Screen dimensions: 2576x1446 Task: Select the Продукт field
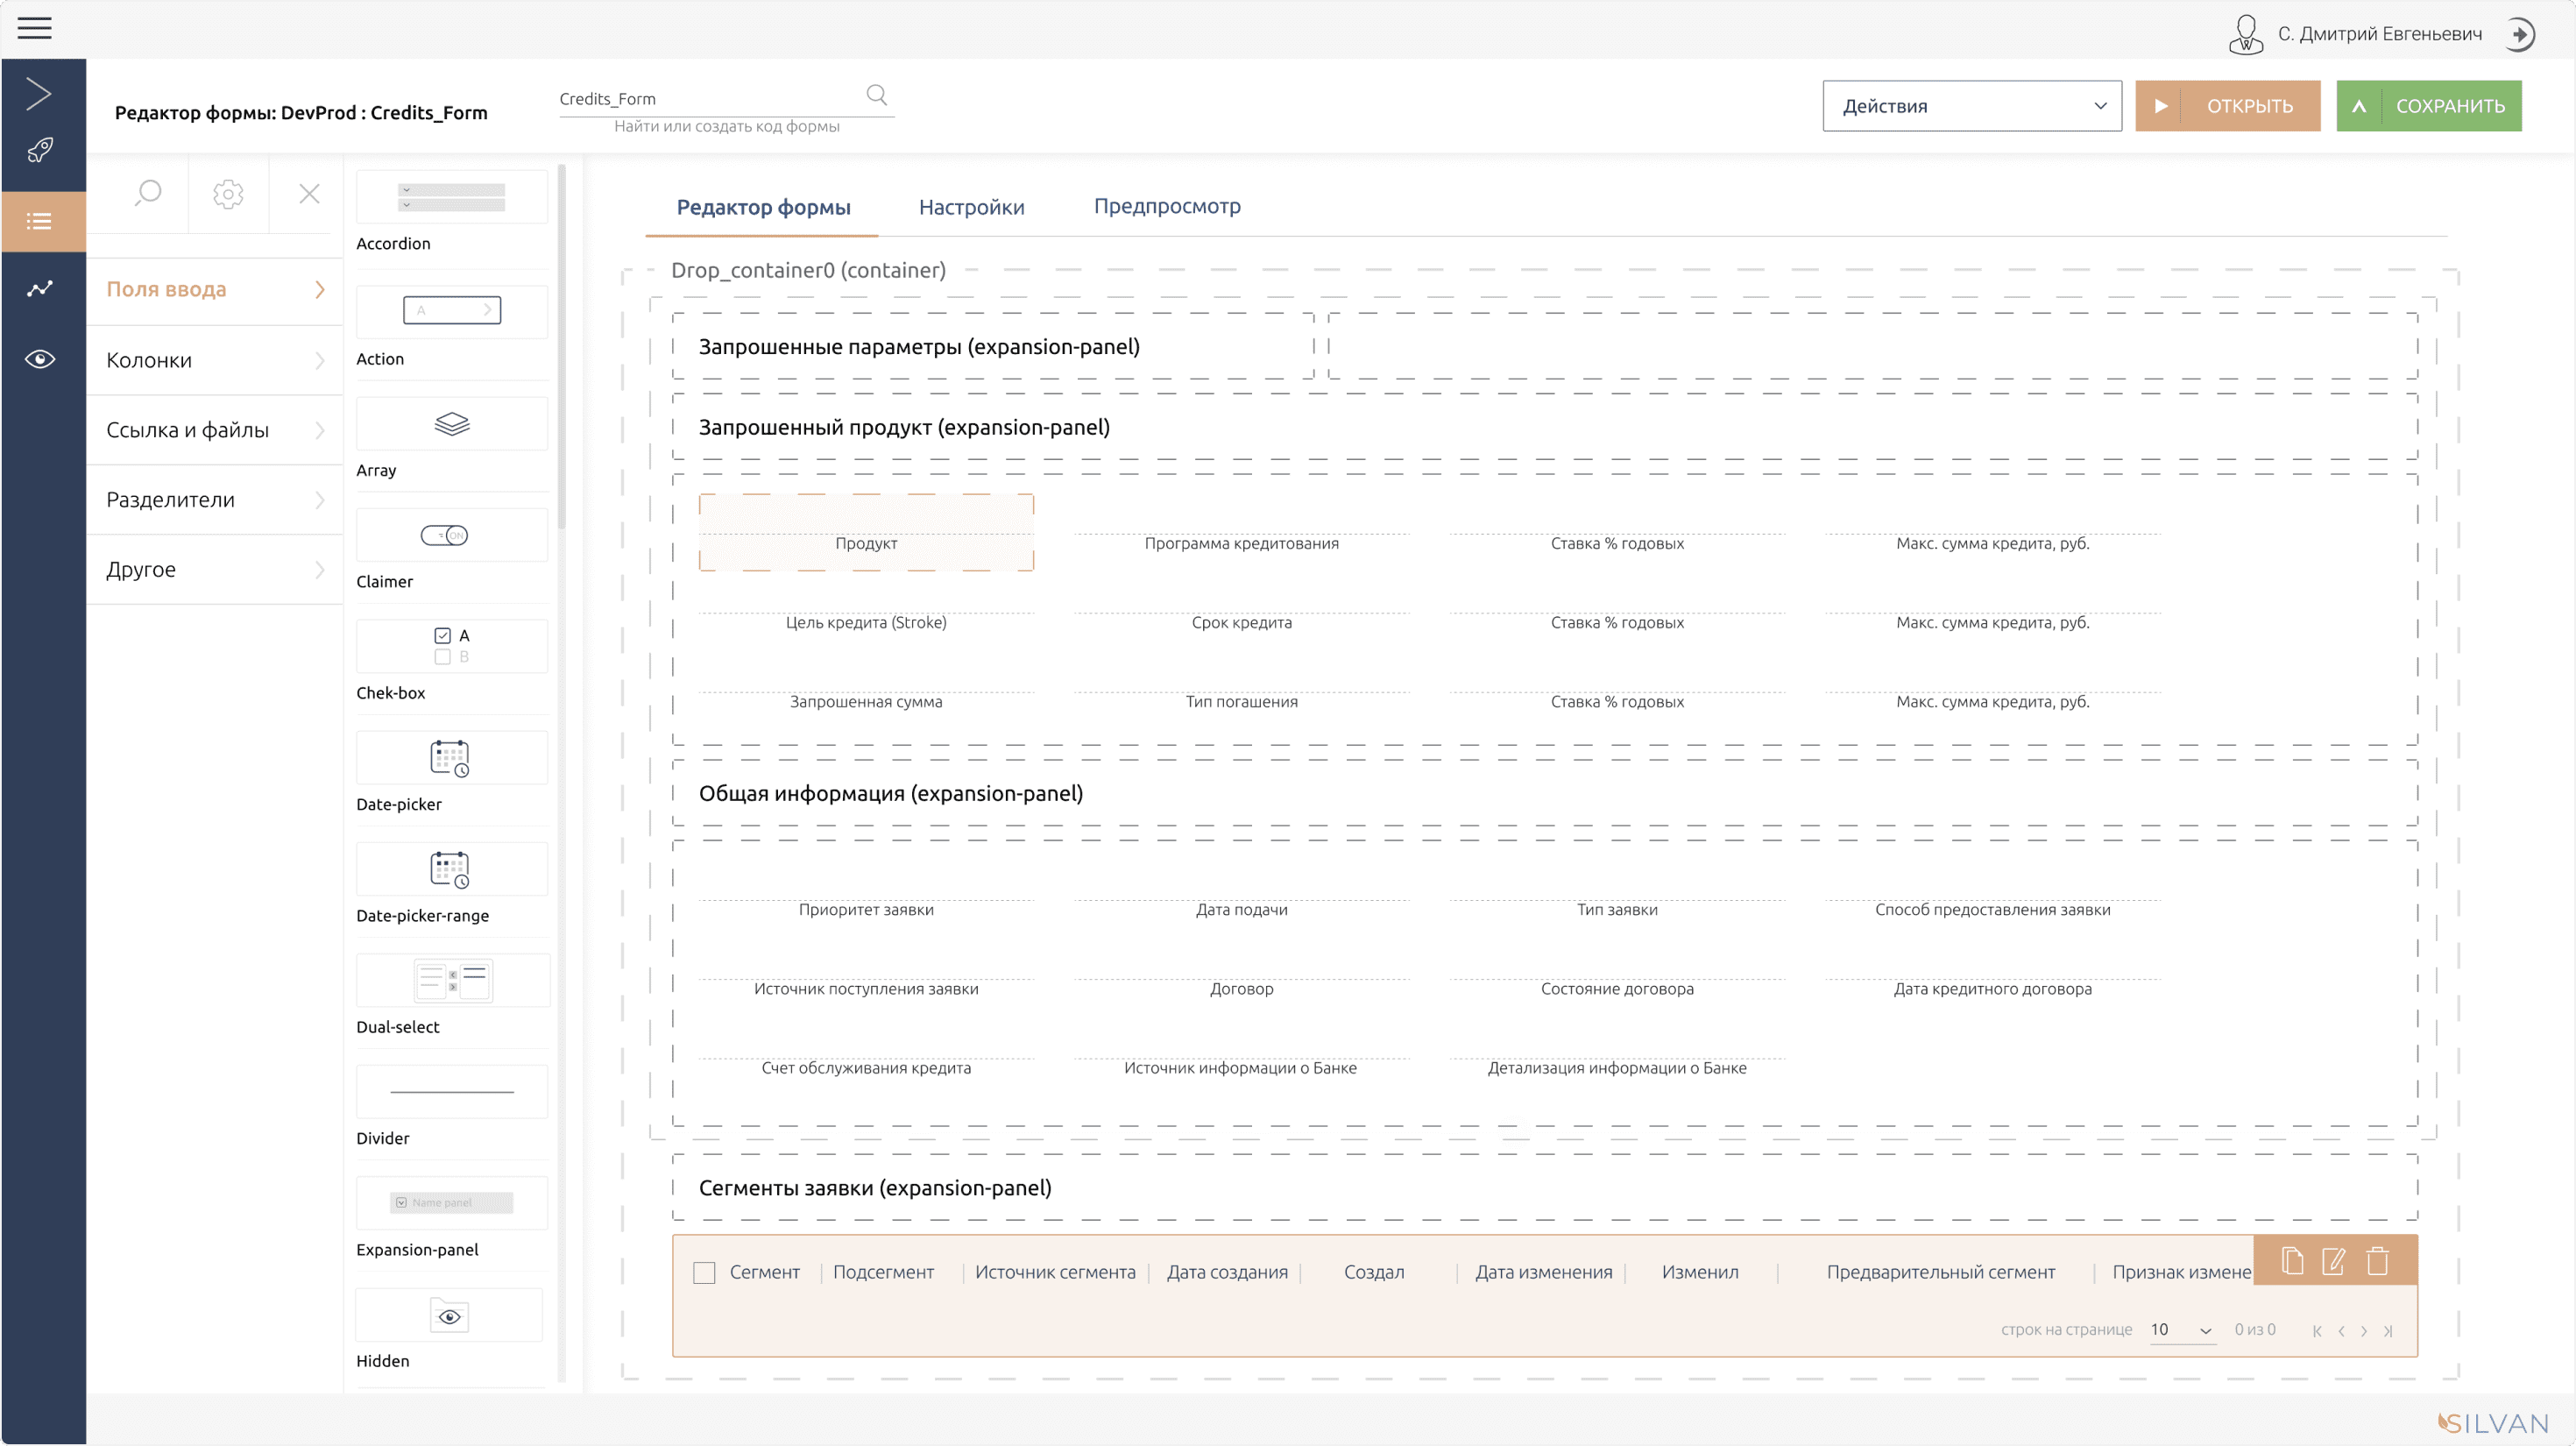tap(866, 532)
